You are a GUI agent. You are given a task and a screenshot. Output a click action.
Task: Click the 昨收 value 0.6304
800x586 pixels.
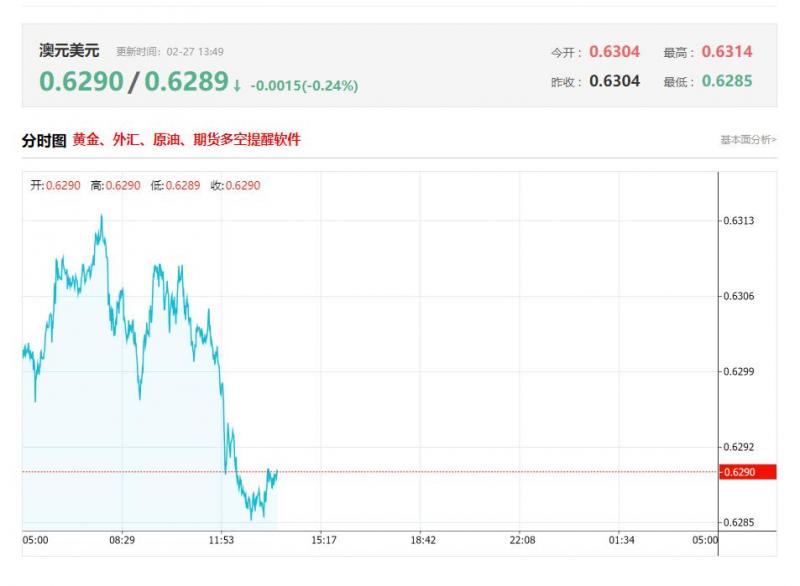[x=614, y=81]
